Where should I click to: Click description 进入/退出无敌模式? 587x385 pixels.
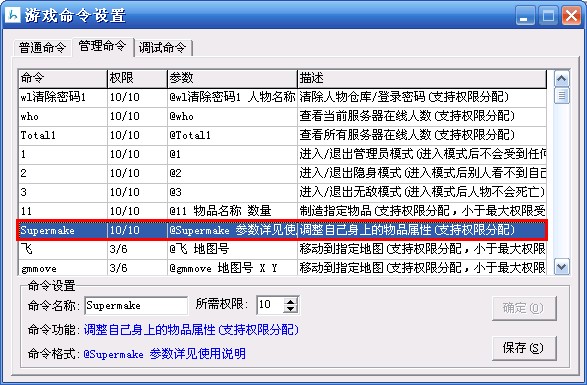pos(422,192)
